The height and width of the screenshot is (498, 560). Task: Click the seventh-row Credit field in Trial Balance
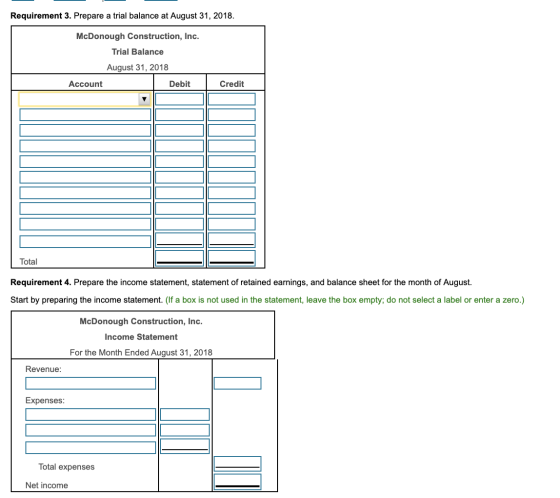pos(232,193)
